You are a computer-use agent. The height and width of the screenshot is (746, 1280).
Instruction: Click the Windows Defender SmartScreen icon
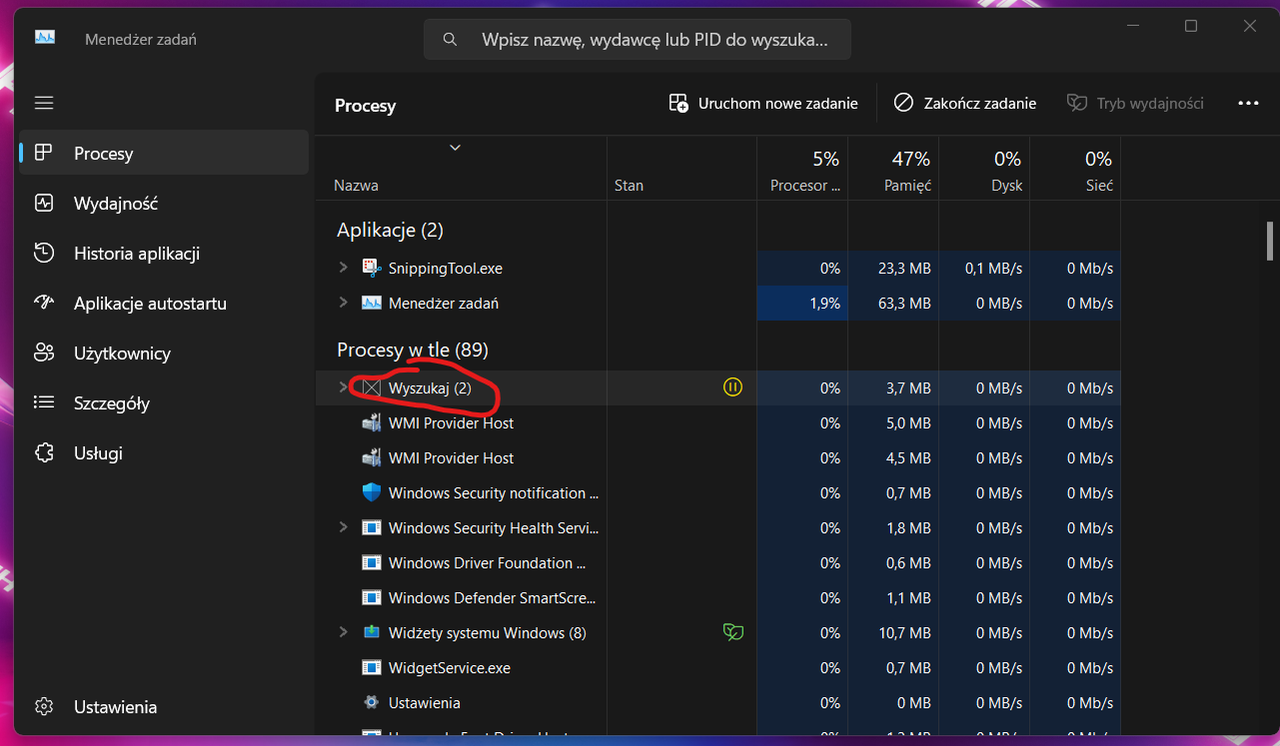pos(372,598)
